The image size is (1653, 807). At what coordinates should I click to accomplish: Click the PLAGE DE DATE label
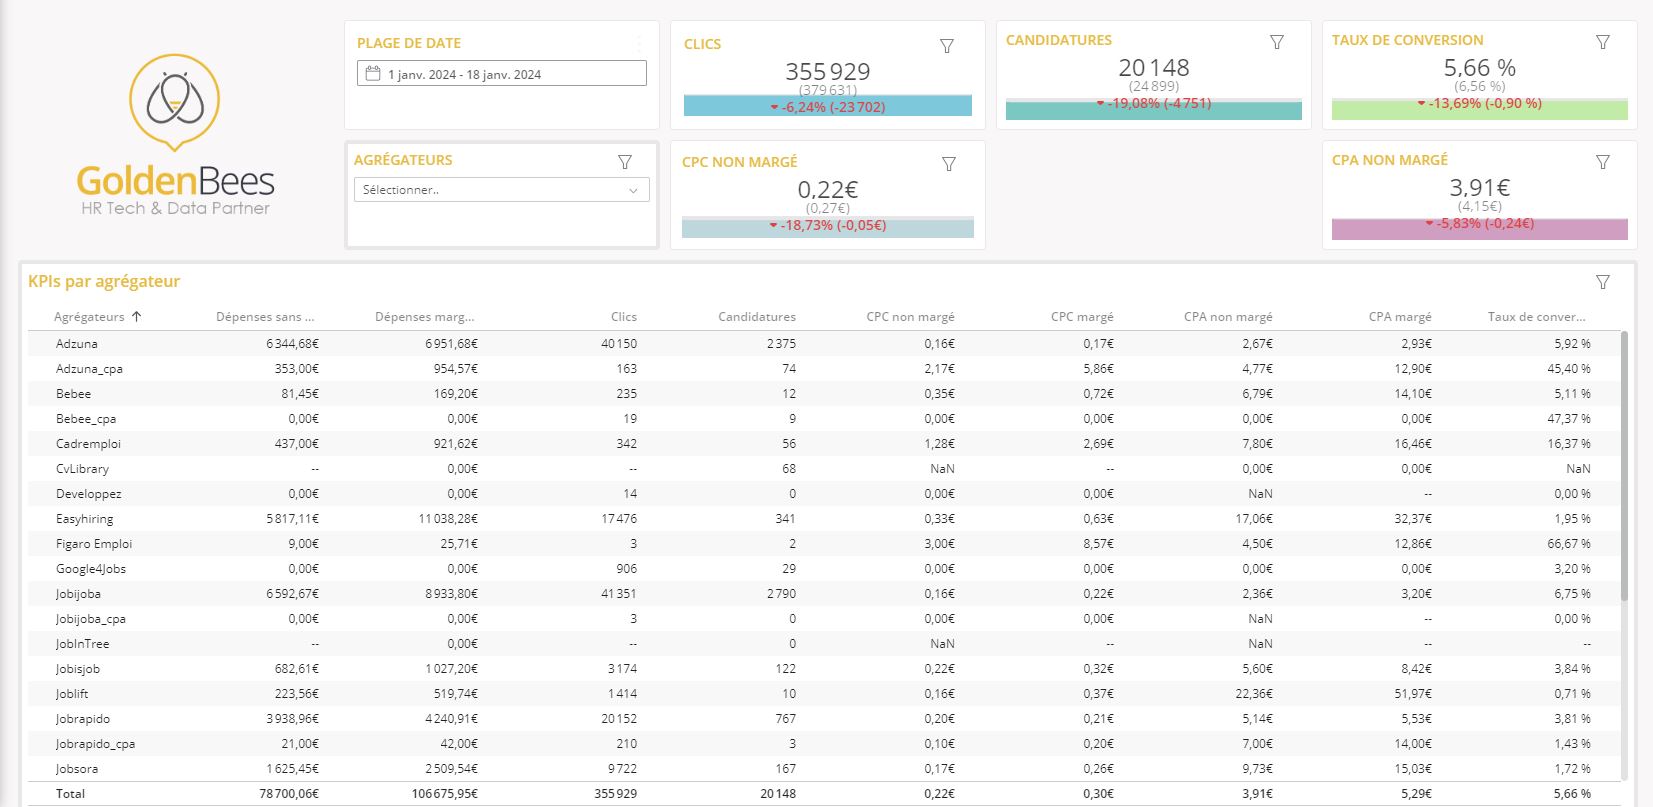pyautogui.click(x=409, y=43)
